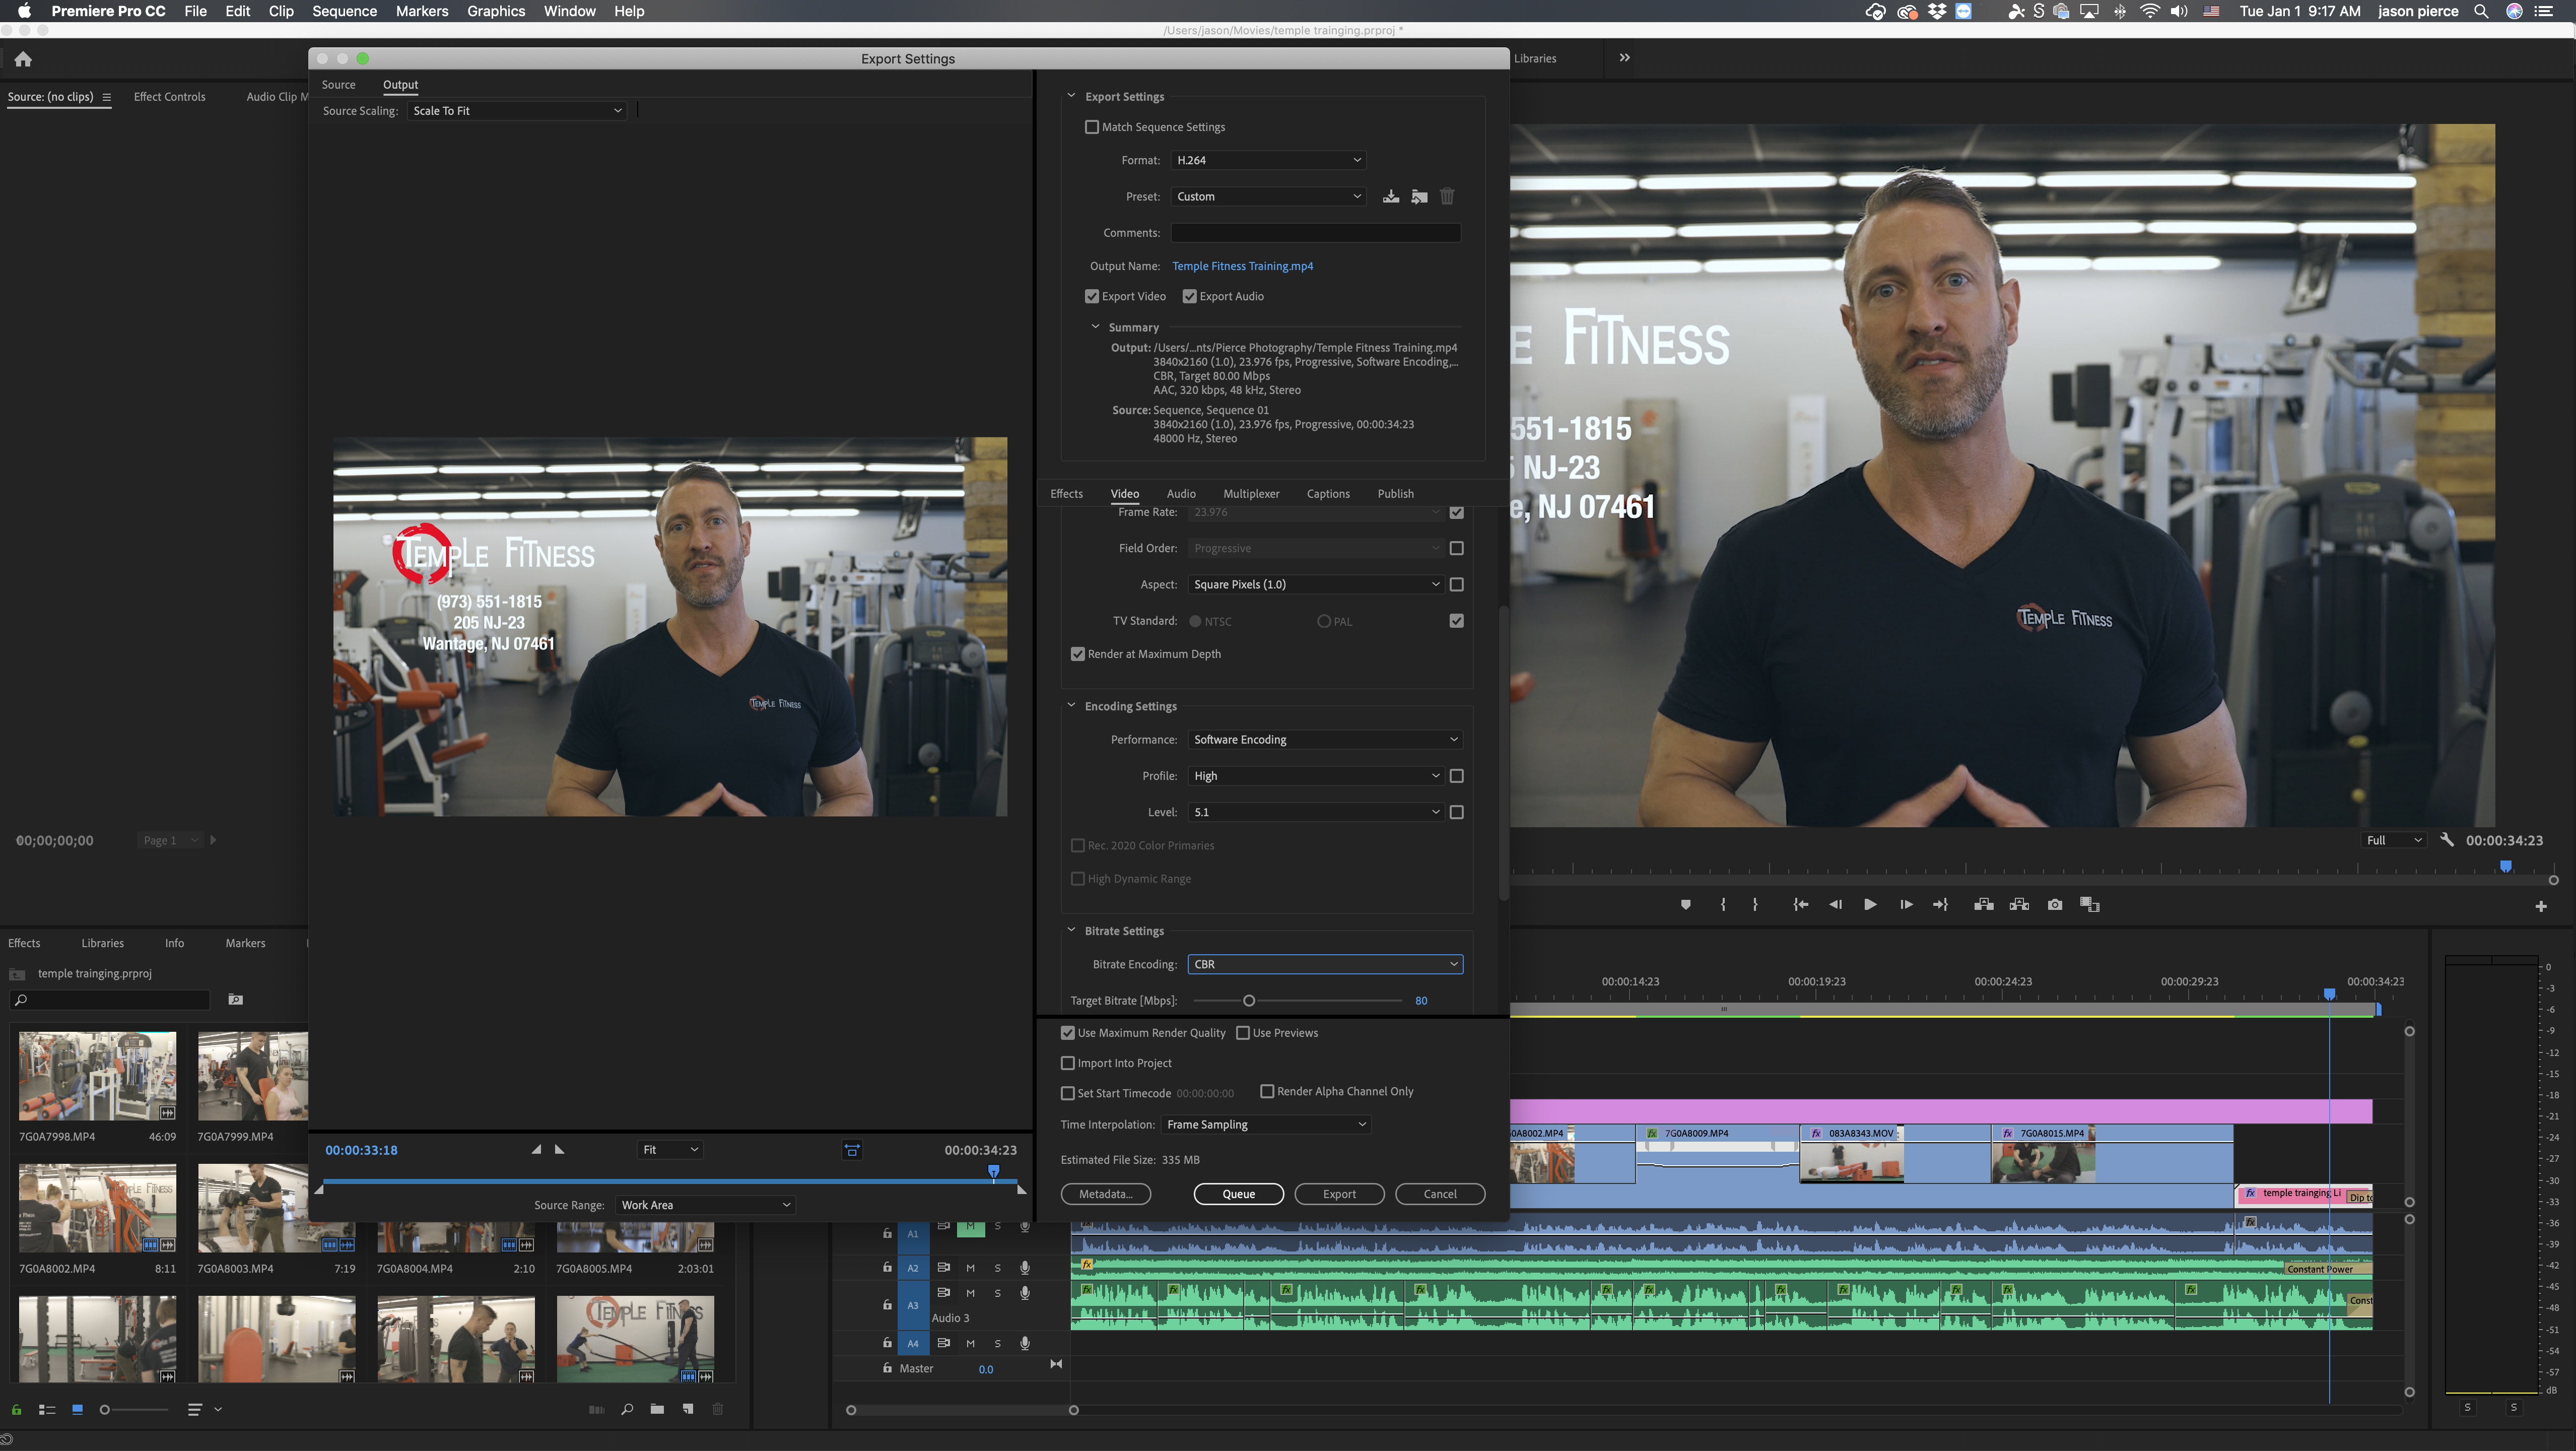This screenshot has width=2576, height=1451.
Task: Toggle Use Maximum Render Quality
Action: pos(1067,1033)
